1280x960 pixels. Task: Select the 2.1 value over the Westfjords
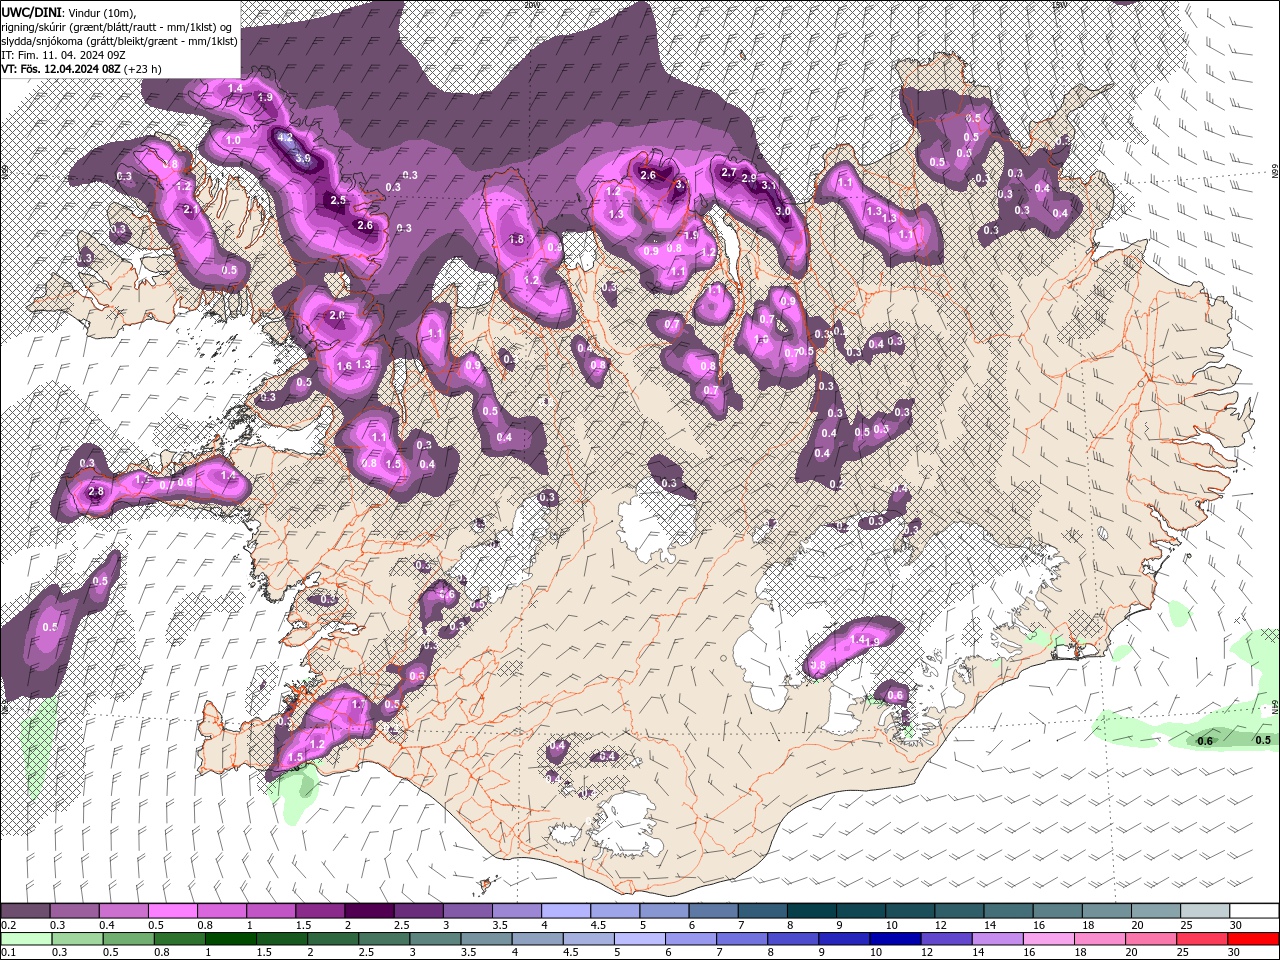click(x=190, y=210)
